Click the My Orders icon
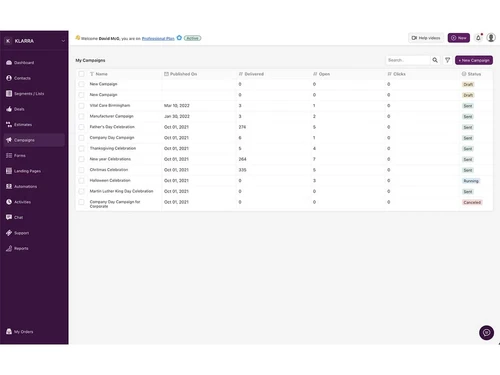500x375 pixels. point(9,332)
